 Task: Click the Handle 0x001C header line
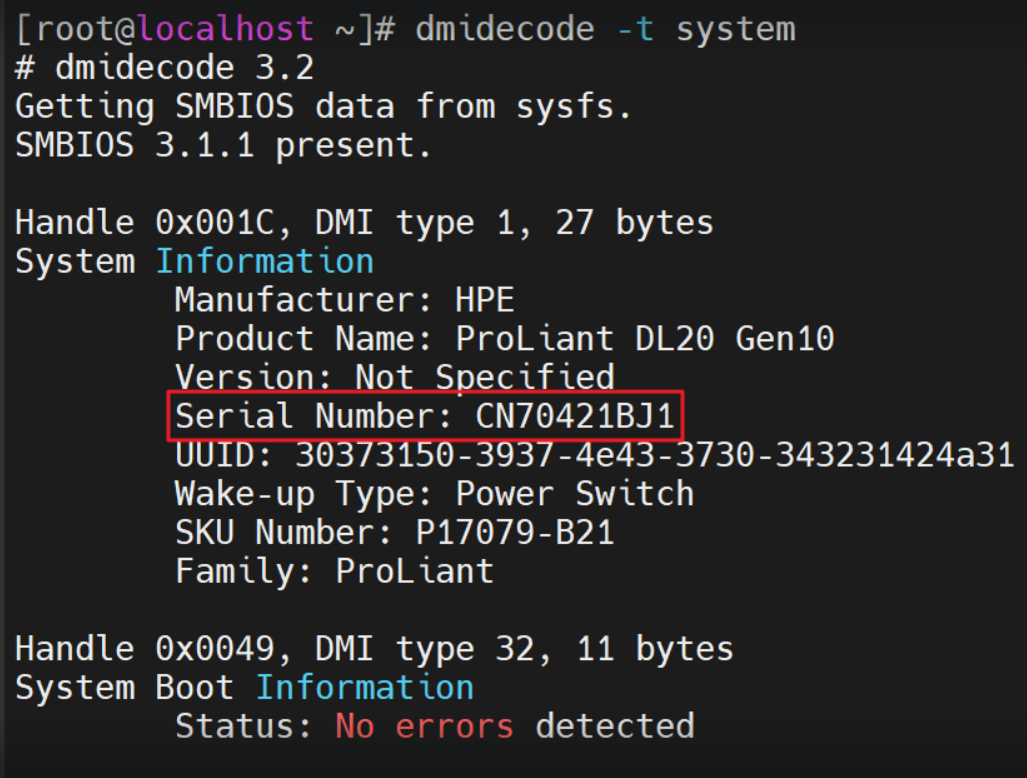(x=364, y=223)
